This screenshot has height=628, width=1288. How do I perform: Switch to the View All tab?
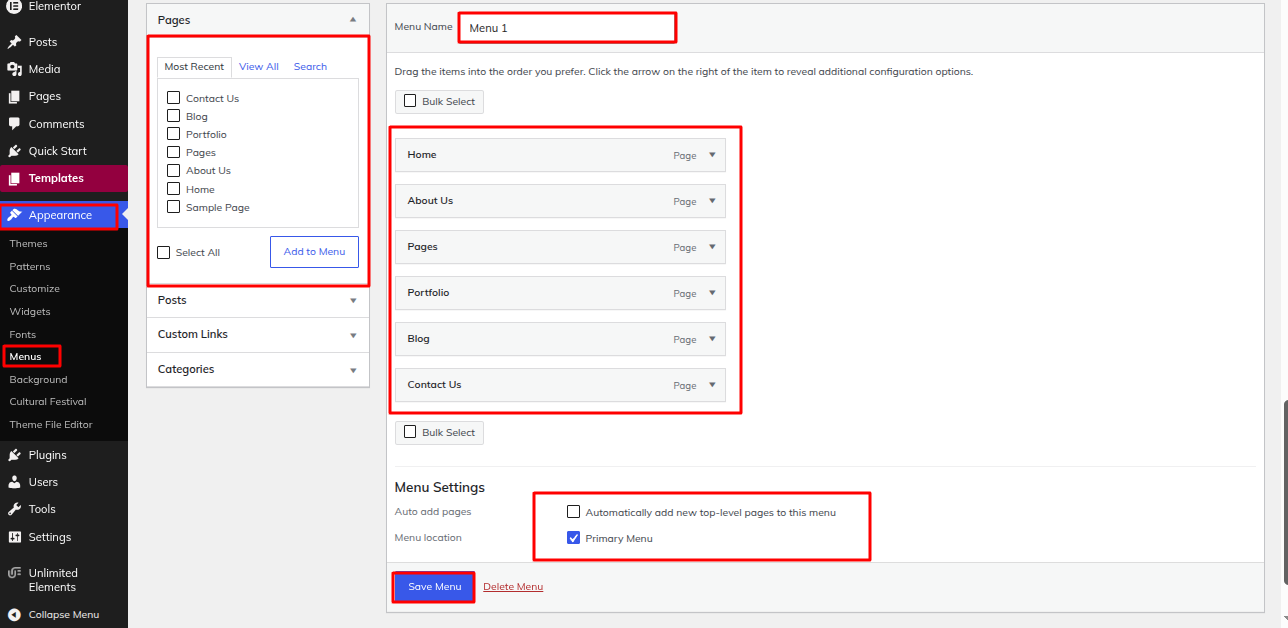click(259, 67)
